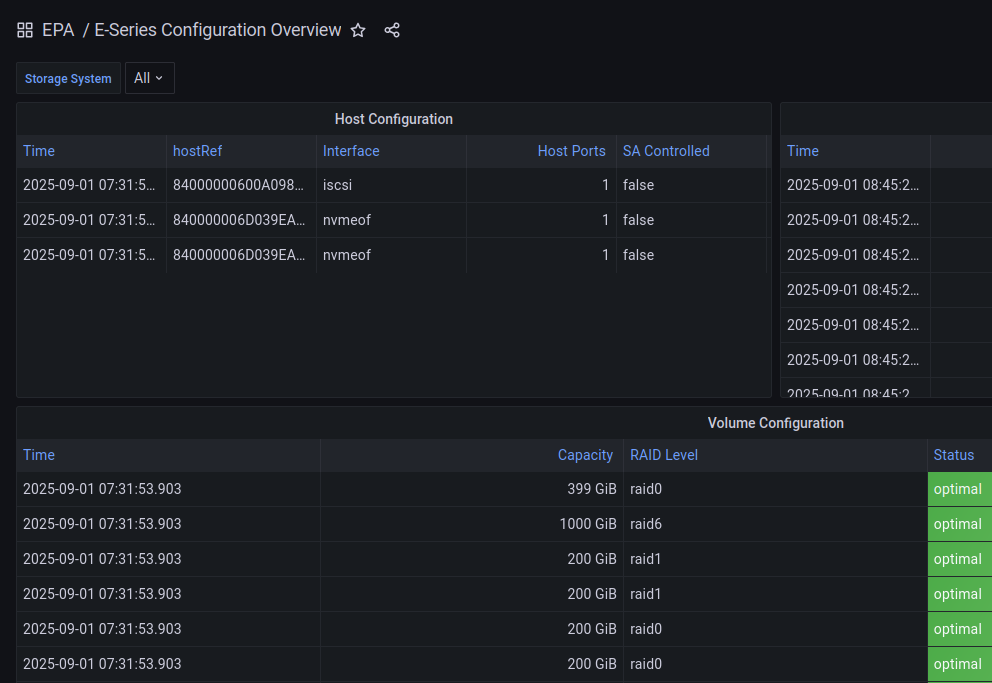
Task: Click the dashboards grid icon beside EPA
Action: 25,30
